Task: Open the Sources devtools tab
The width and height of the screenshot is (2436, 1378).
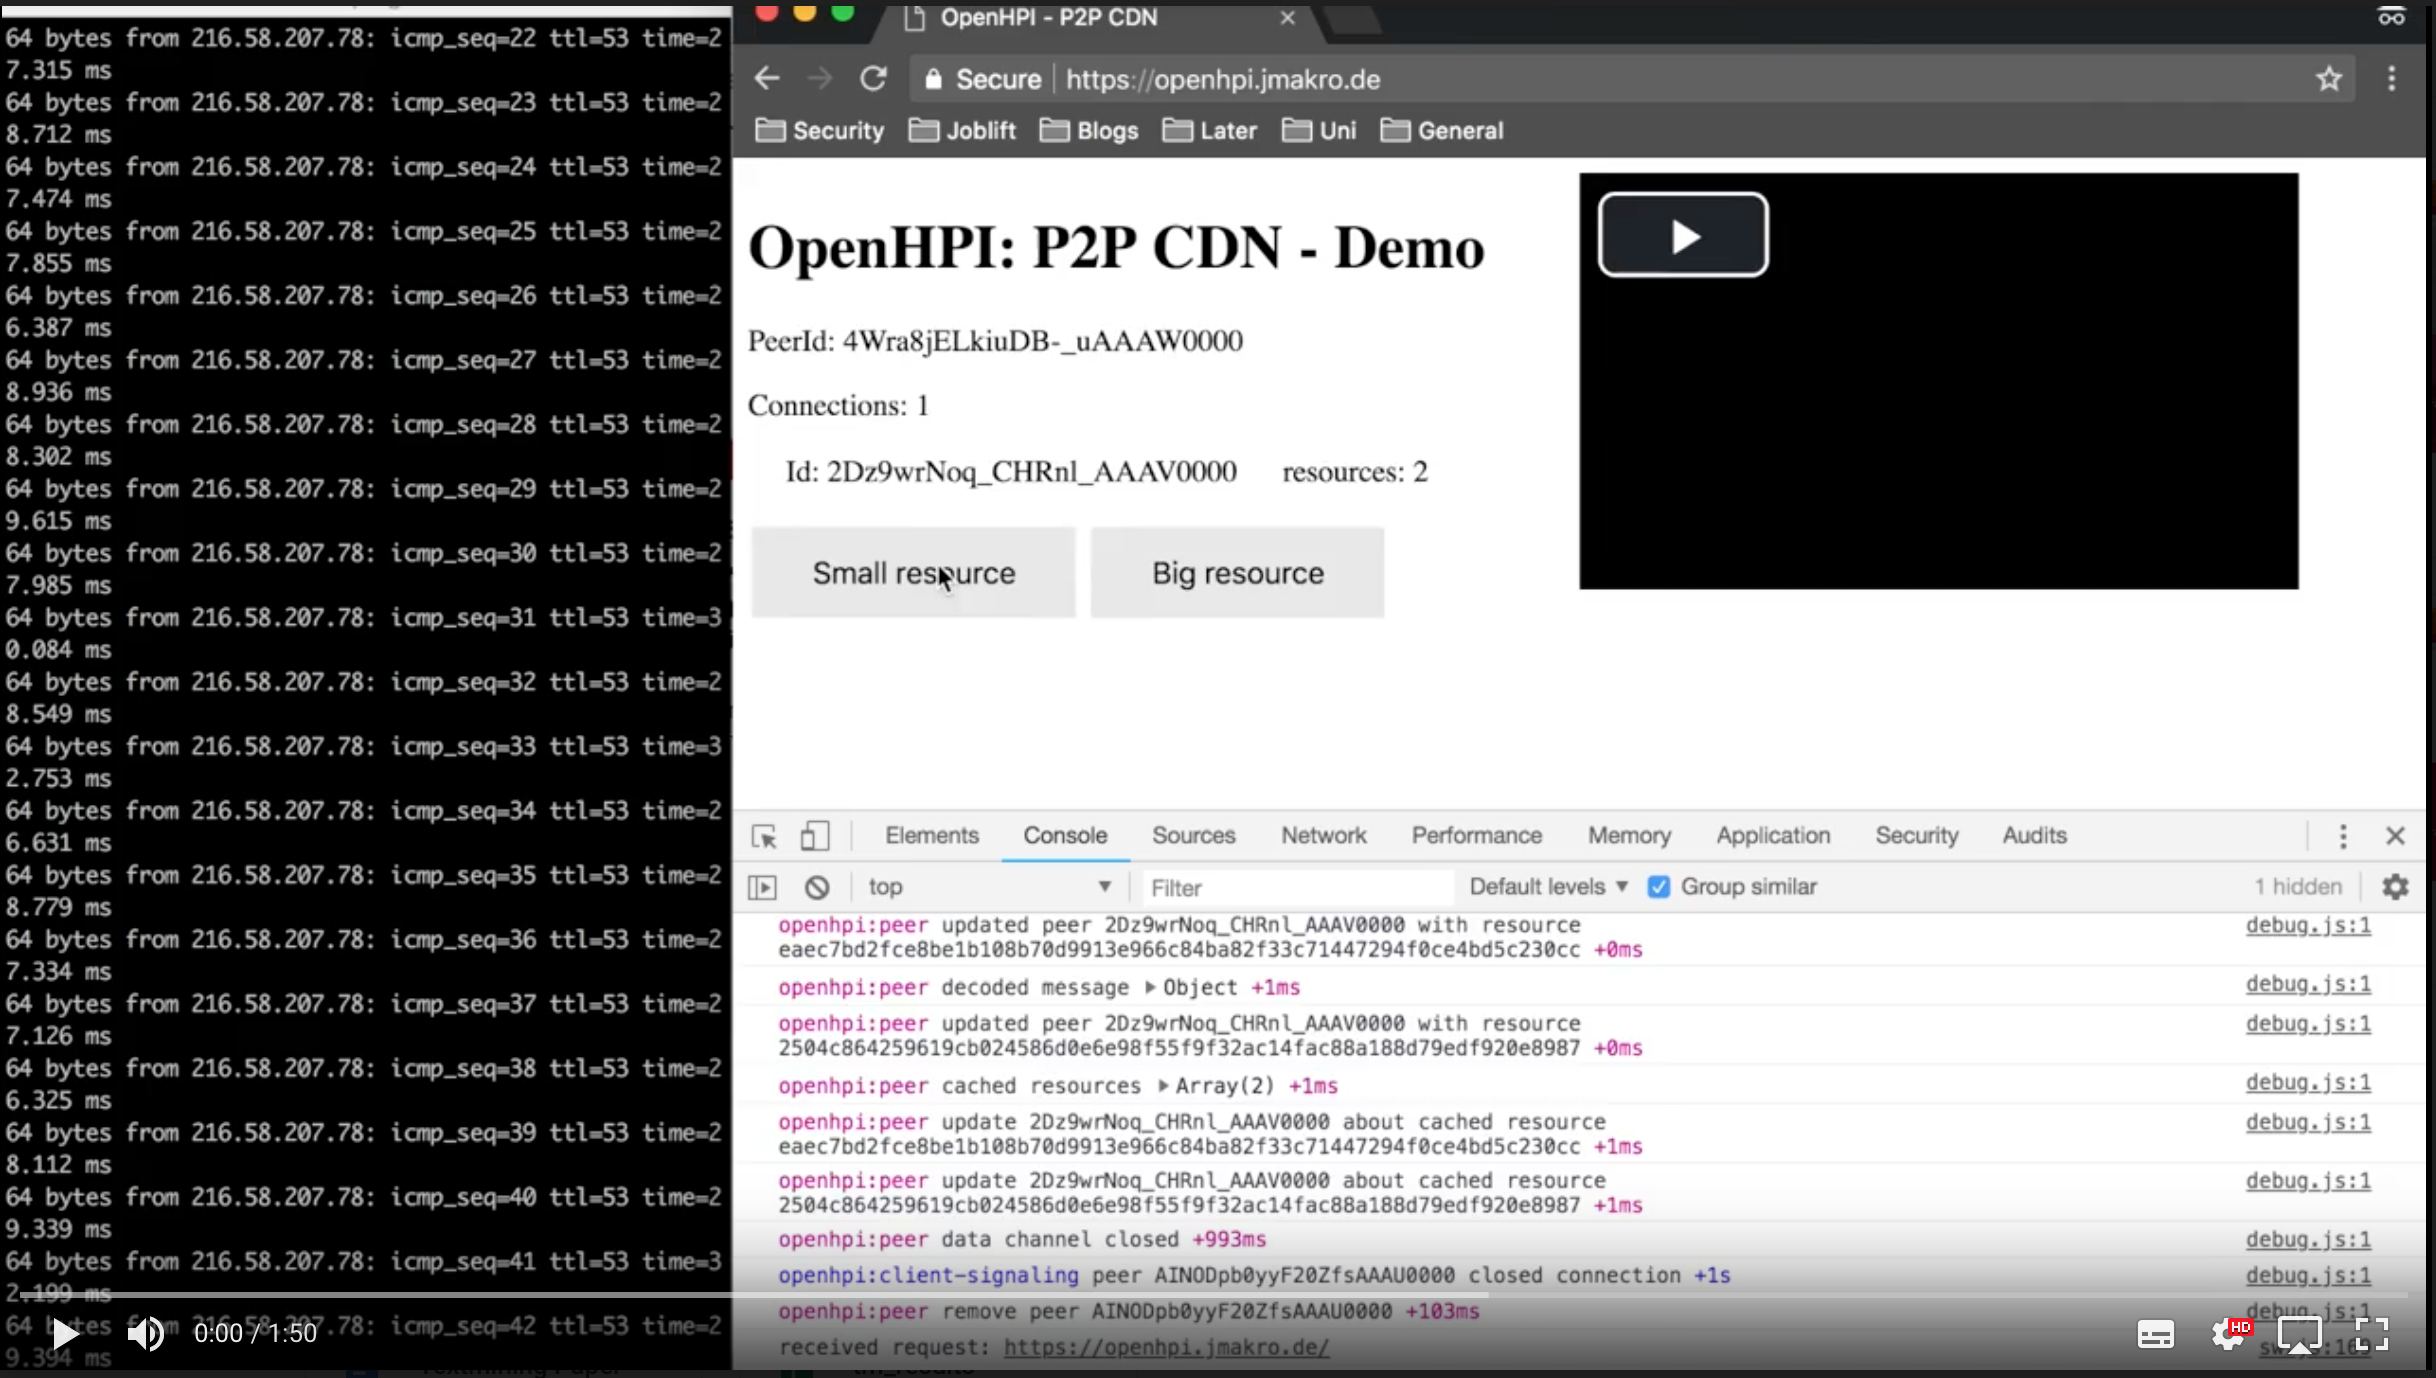Action: (1193, 836)
